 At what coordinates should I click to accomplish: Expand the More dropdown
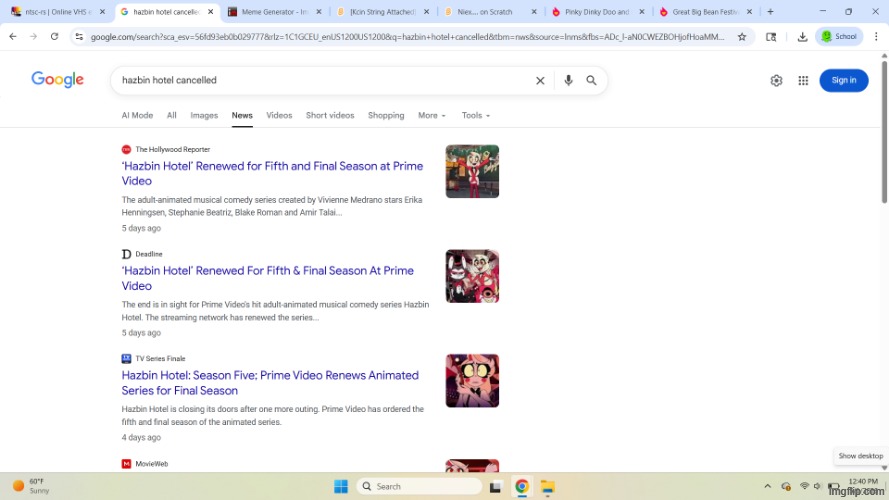431,115
